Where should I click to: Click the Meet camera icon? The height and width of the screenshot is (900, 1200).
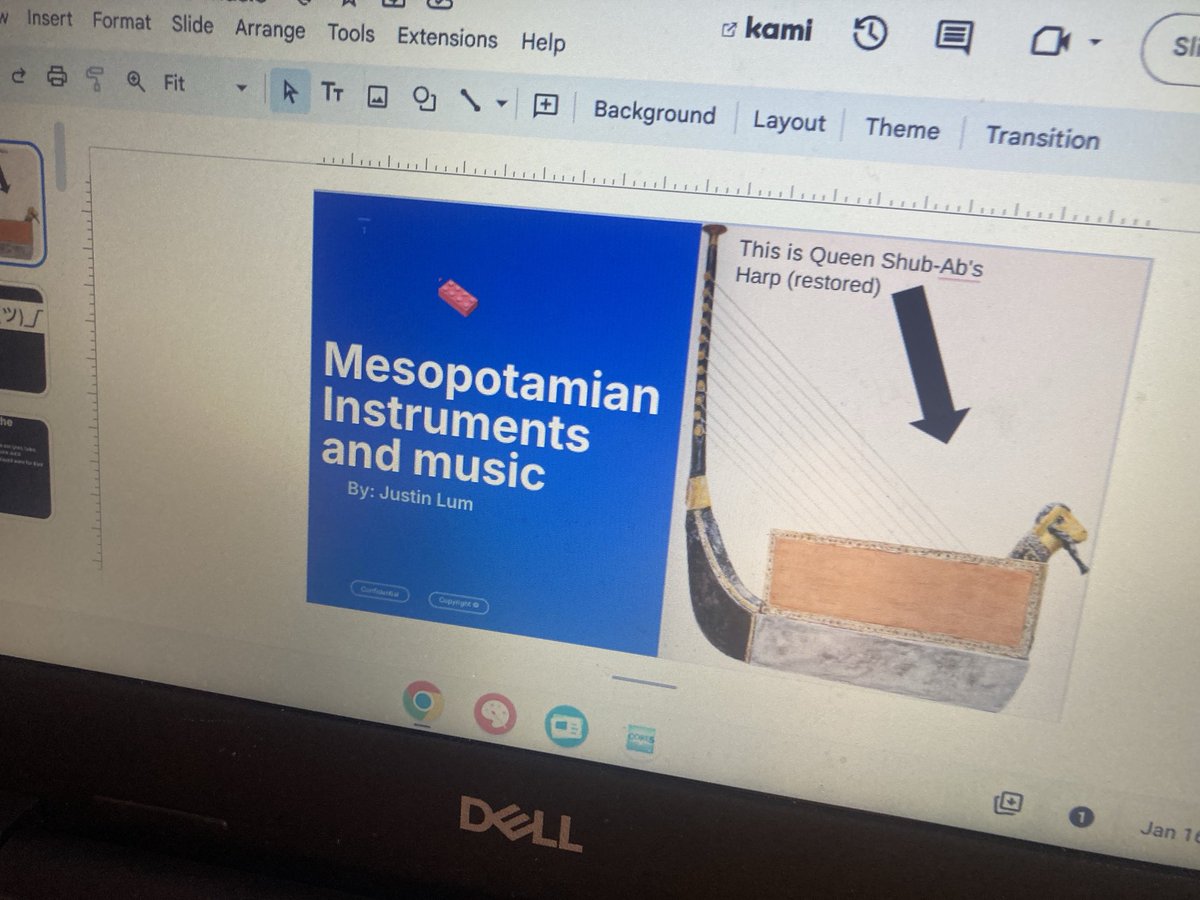point(1049,41)
